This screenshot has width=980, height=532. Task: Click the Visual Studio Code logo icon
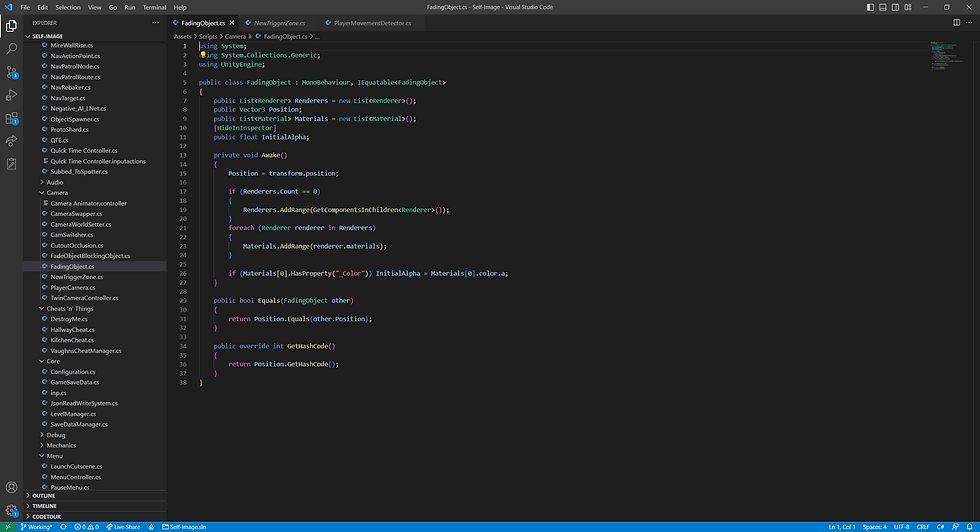9,7
